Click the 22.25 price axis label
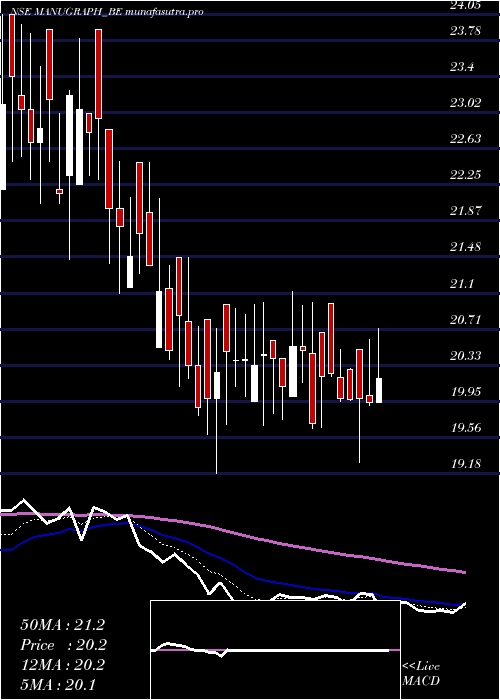Viewport: 500px width, 700px height. point(466,174)
